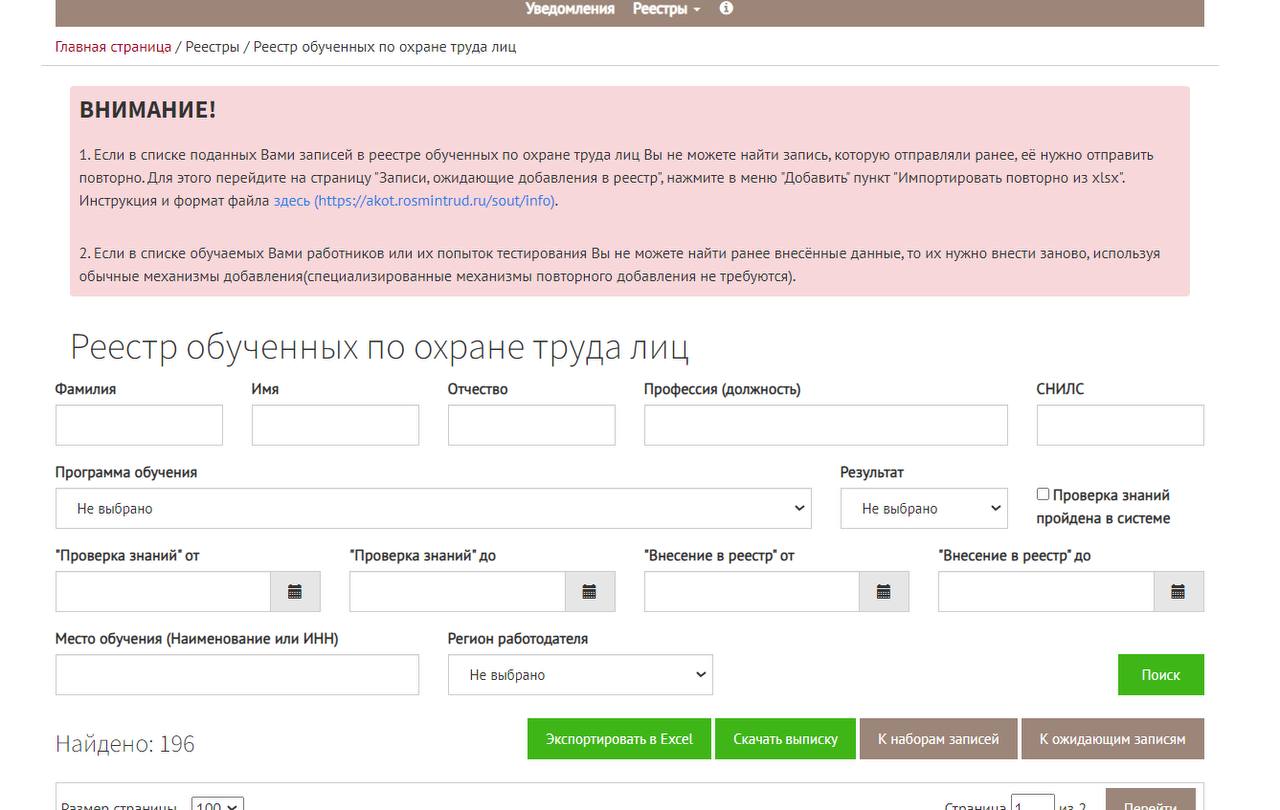The width and height of the screenshot is (1280, 810).
Task: Open К наборам записей button
Action: [938, 739]
